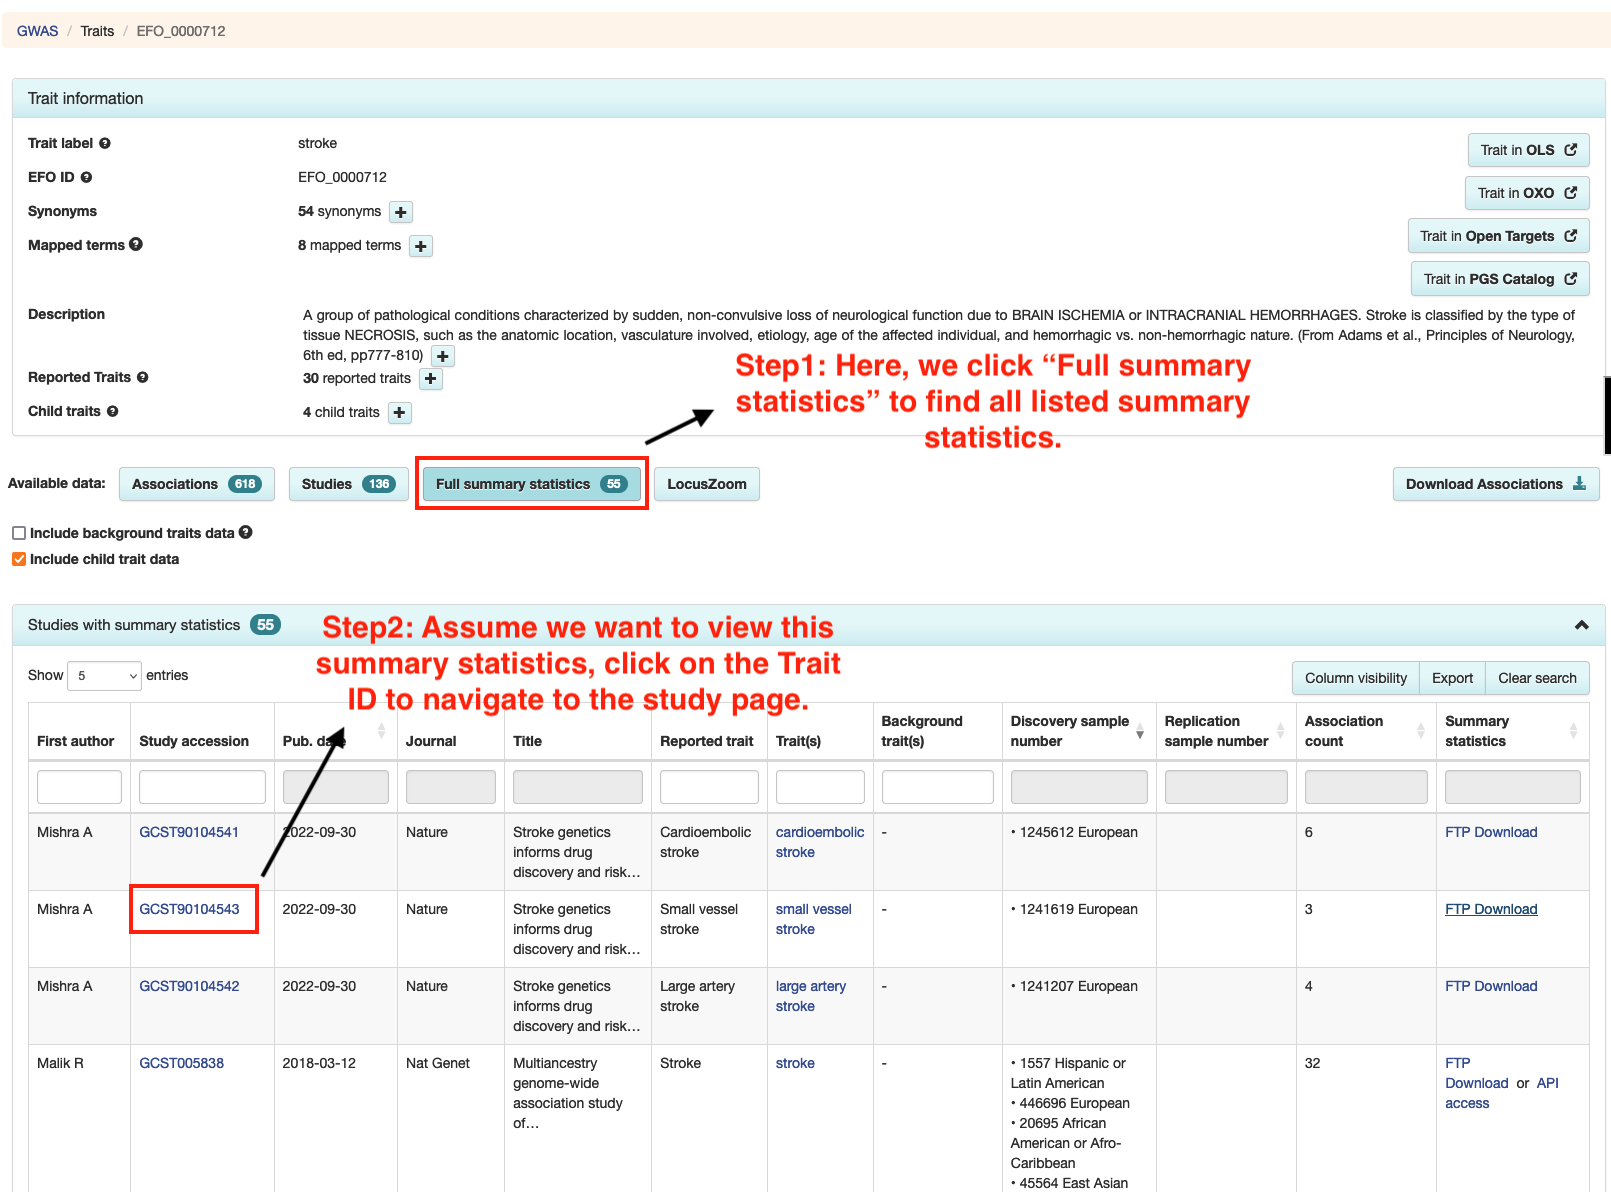Open study accession GCST90104543

click(x=189, y=909)
